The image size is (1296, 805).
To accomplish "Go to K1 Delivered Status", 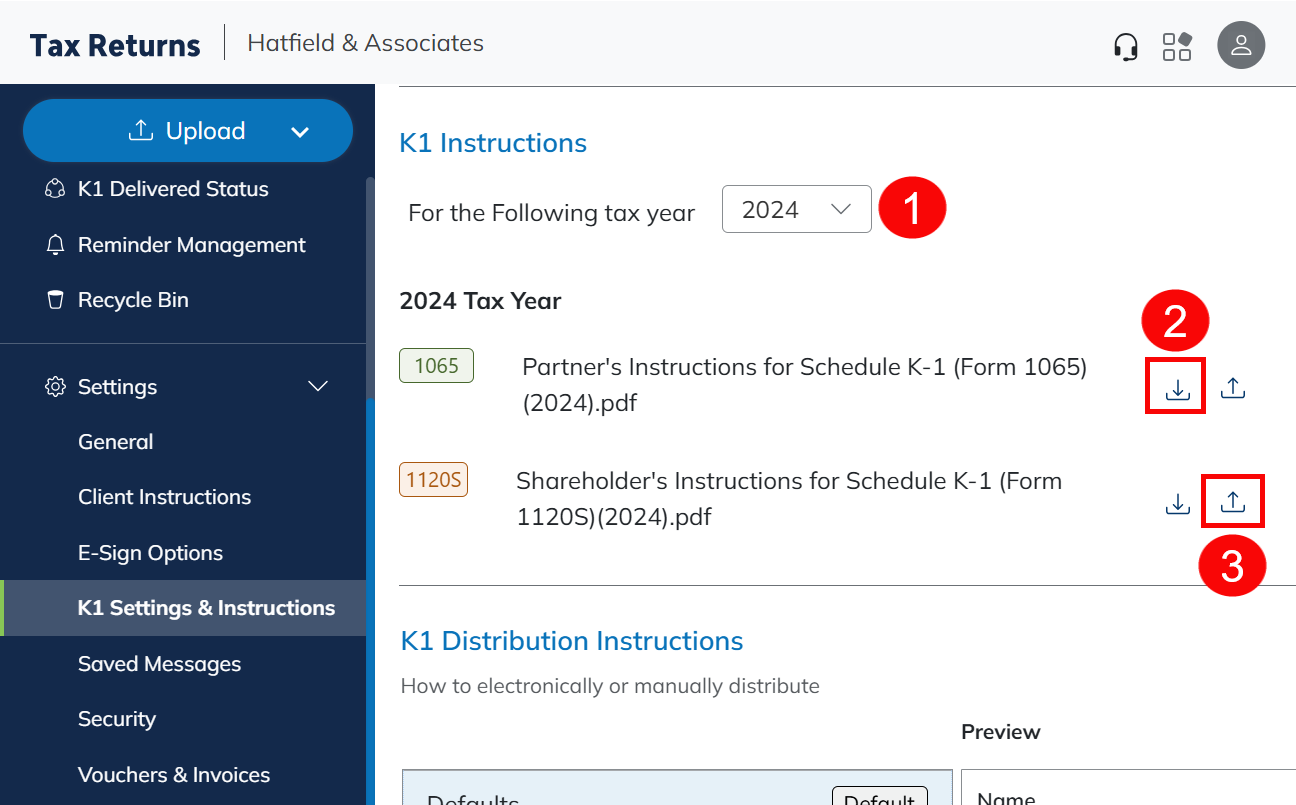I will click(173, 189).
